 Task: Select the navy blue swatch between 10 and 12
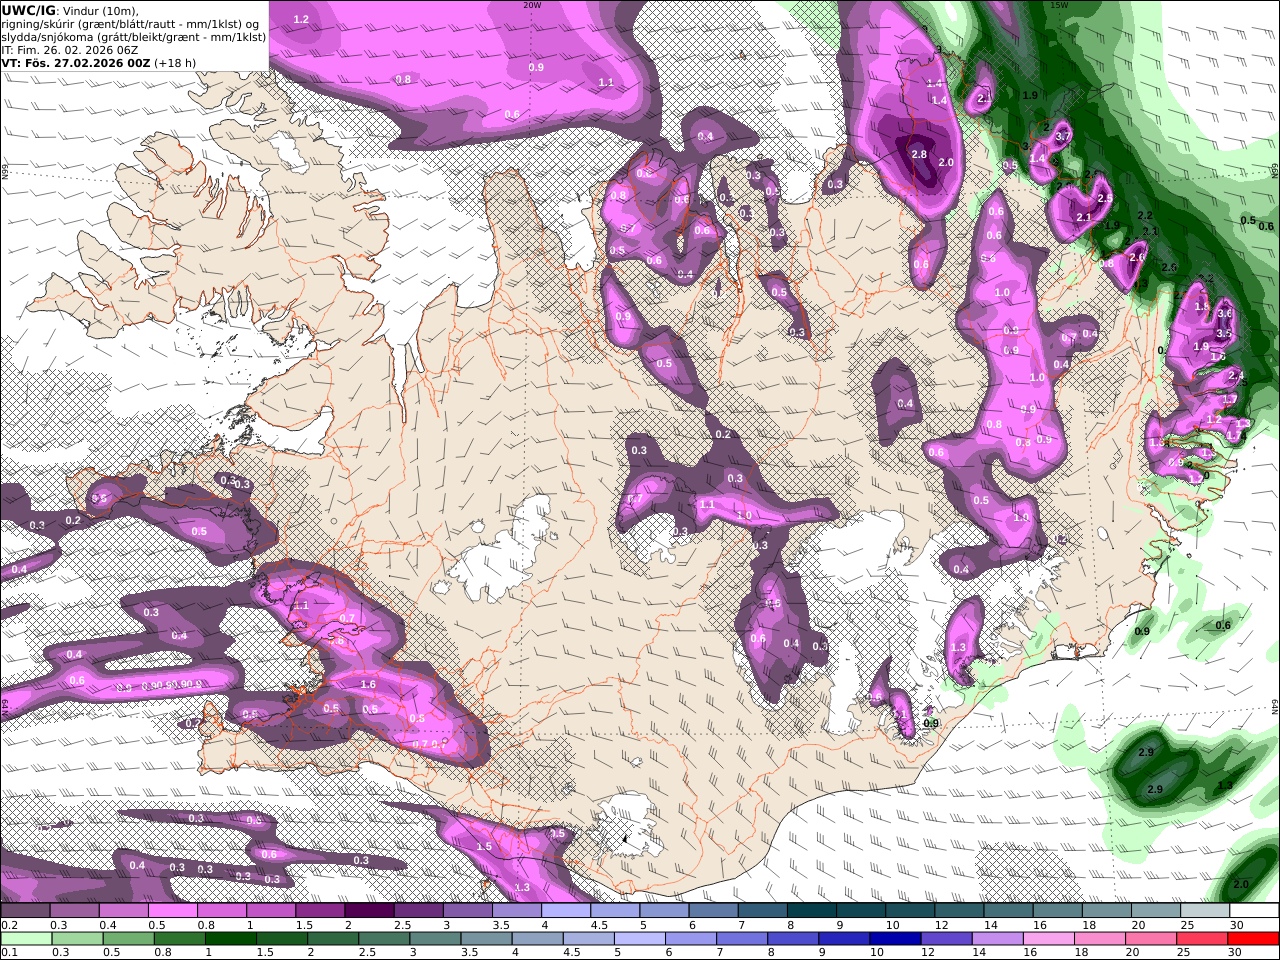[894, 938]
